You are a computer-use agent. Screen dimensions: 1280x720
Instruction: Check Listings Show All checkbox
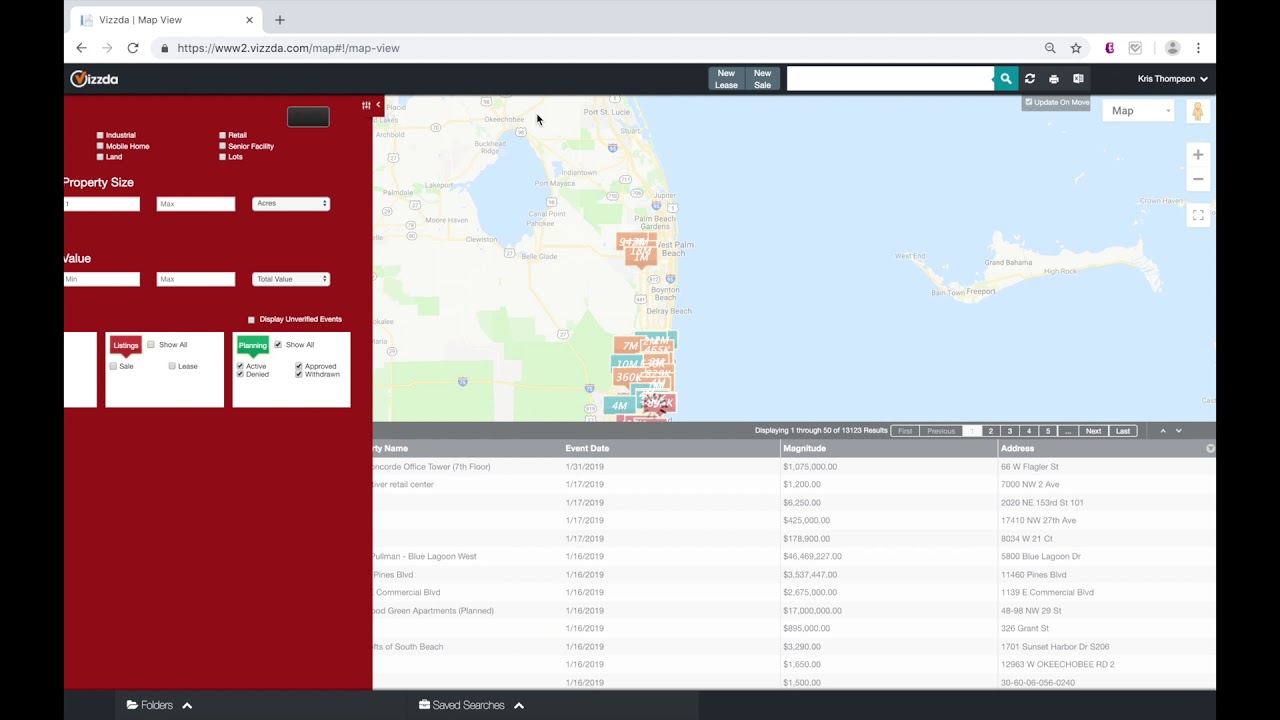[151, 345]
